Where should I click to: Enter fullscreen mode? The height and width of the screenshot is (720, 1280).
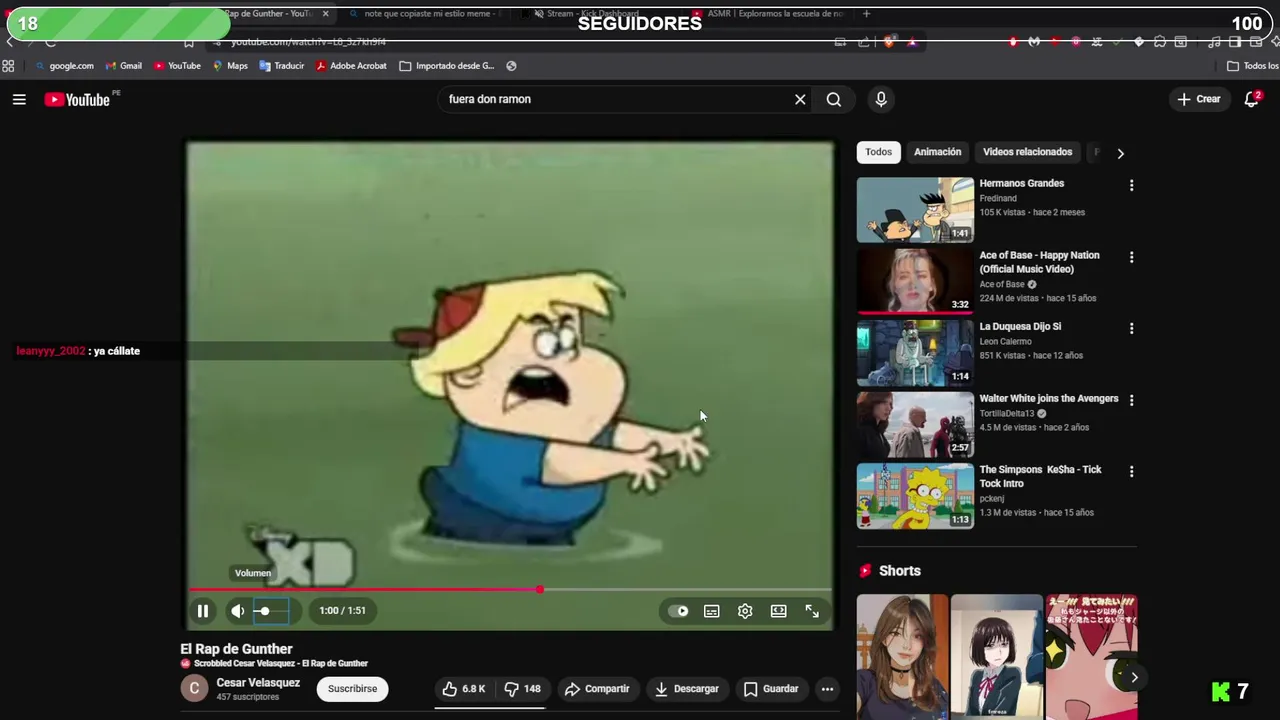click(x=812, y=611)
